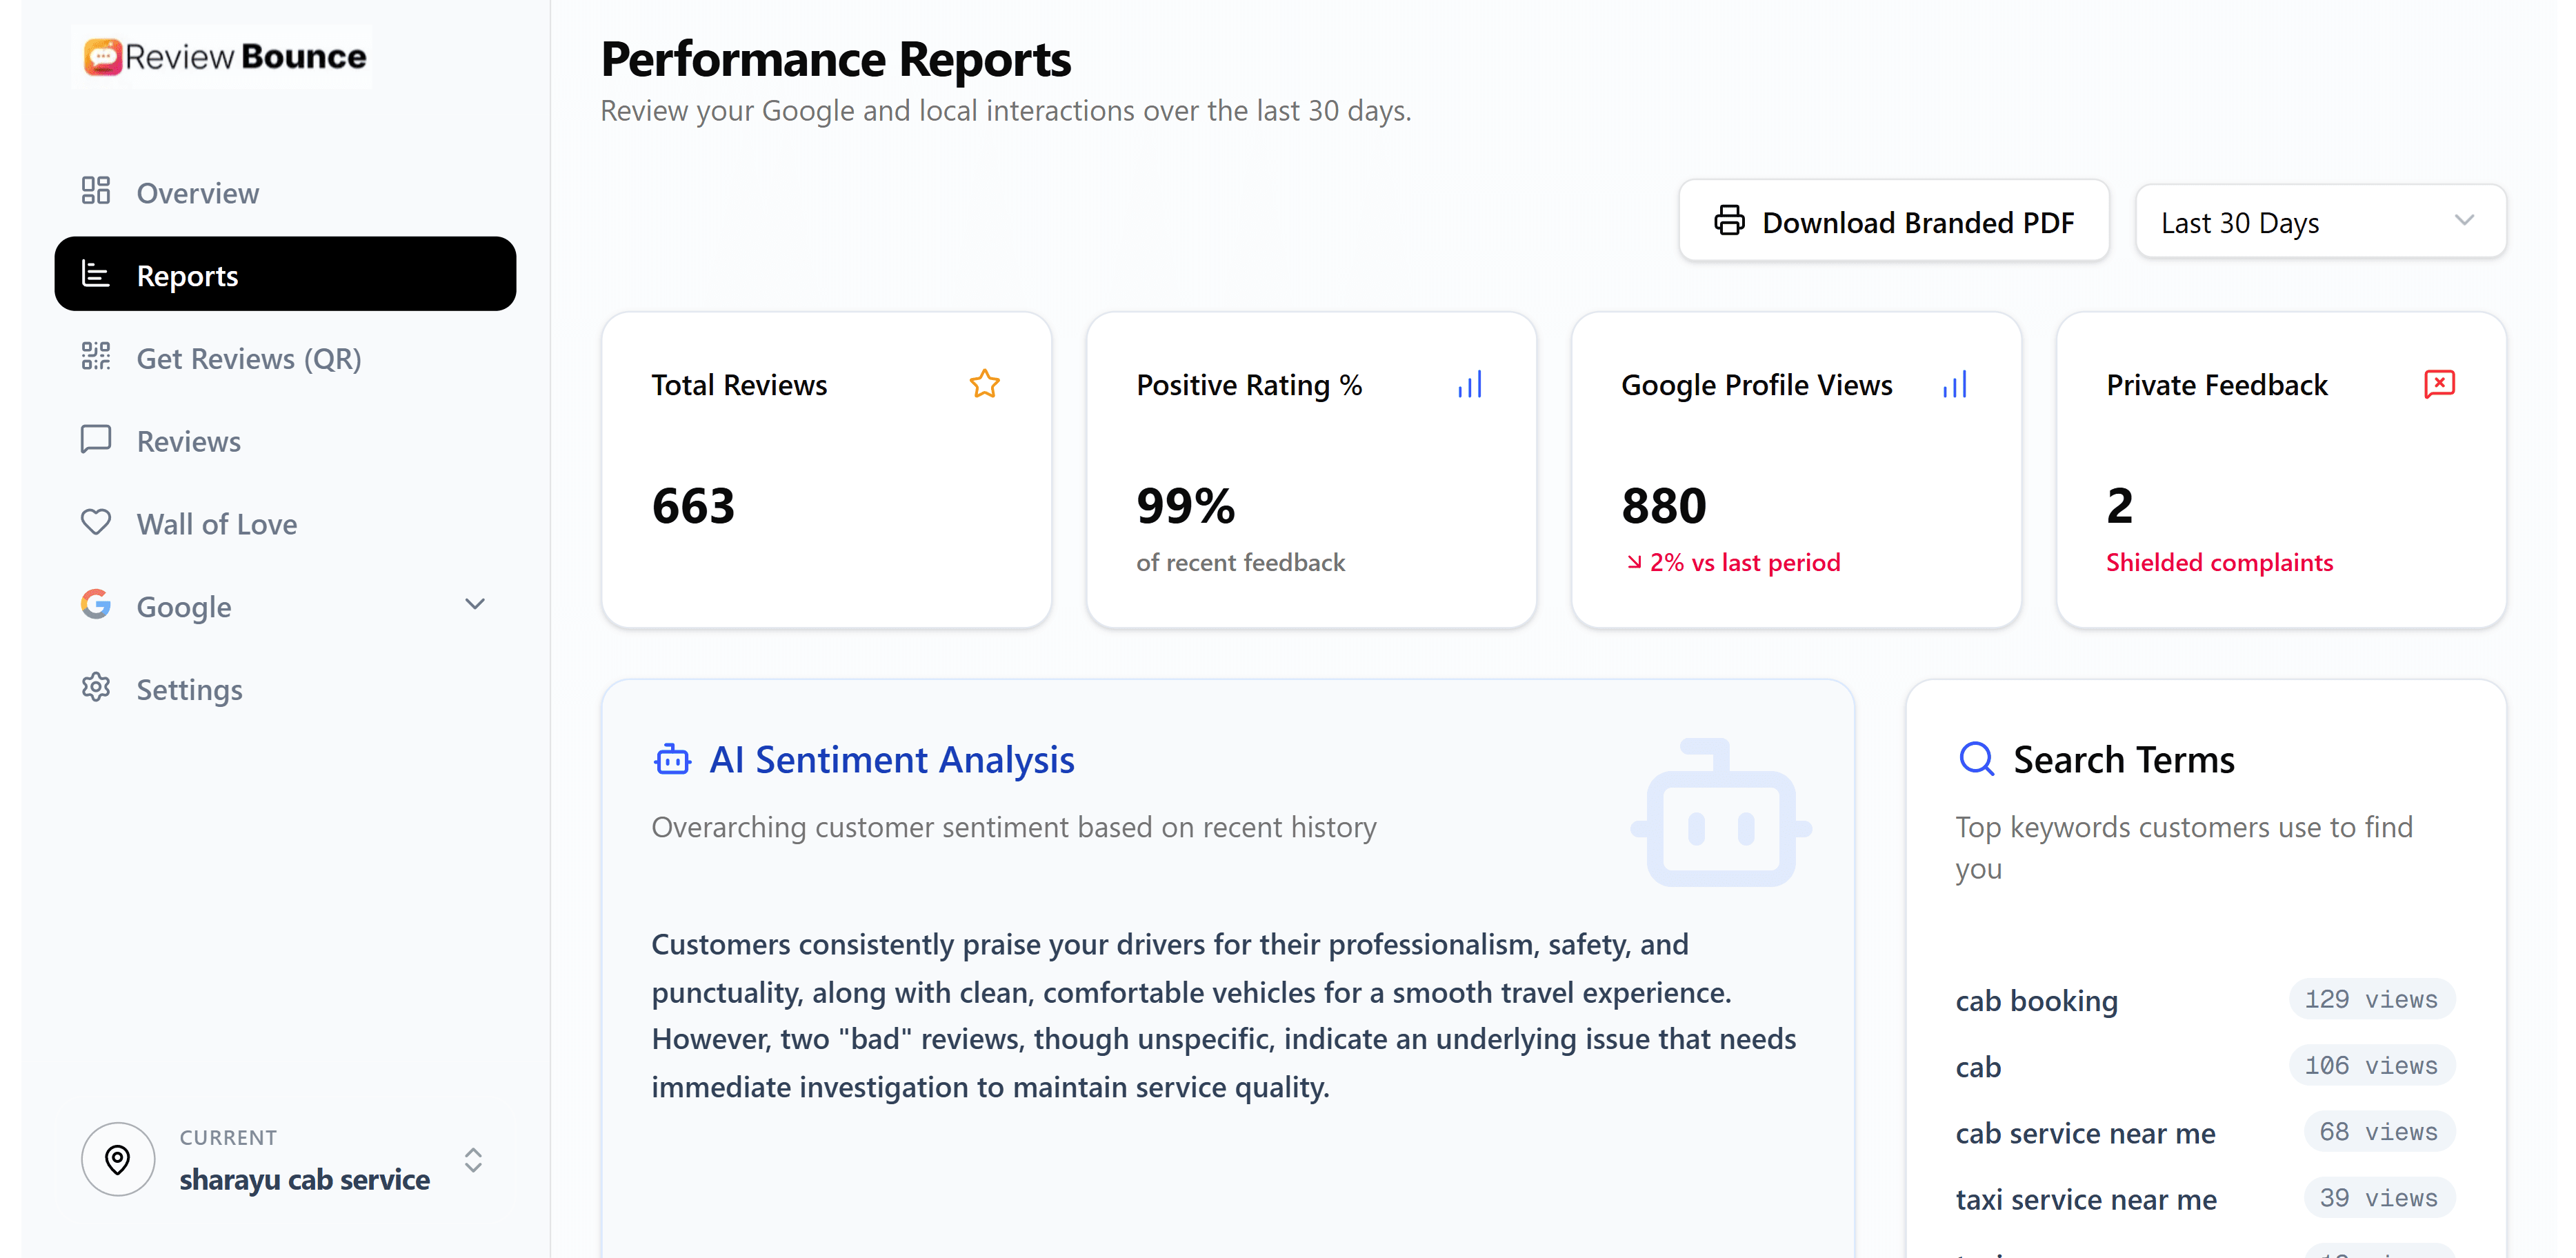Click the Reviews speech bubble icon

[x=96, y=440]
